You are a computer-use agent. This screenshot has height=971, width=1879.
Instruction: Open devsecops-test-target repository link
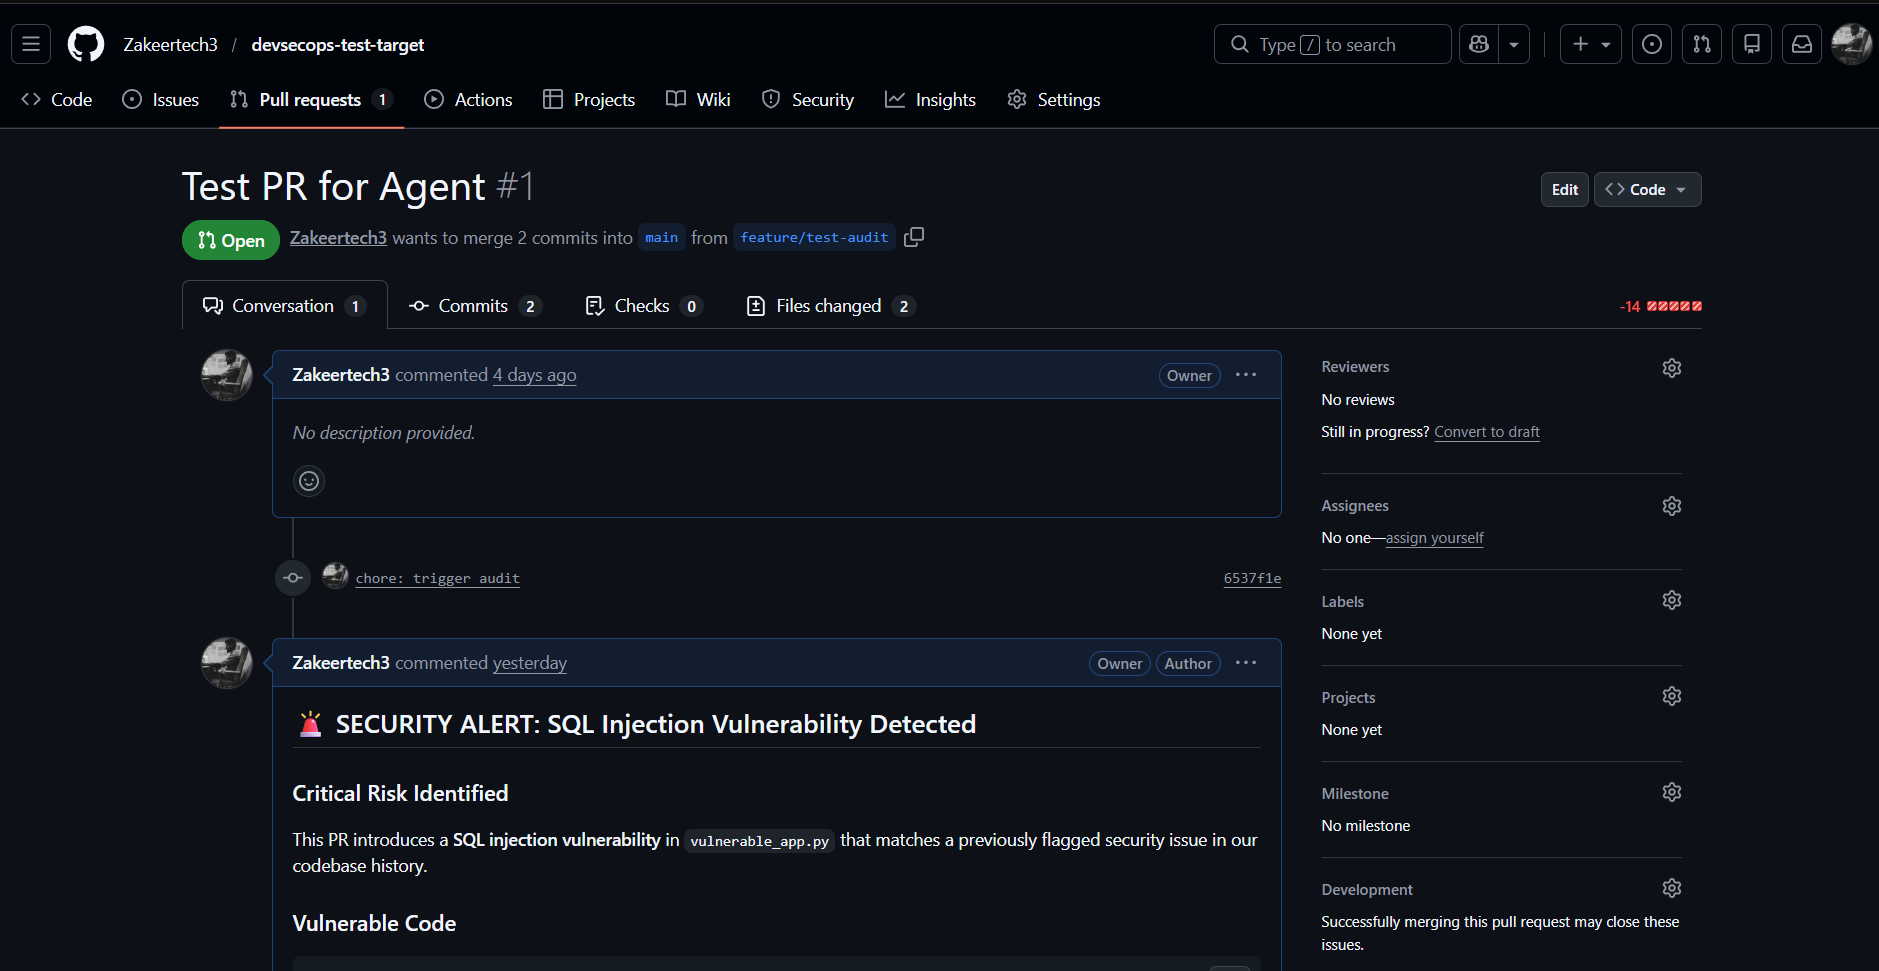(338, 45)
